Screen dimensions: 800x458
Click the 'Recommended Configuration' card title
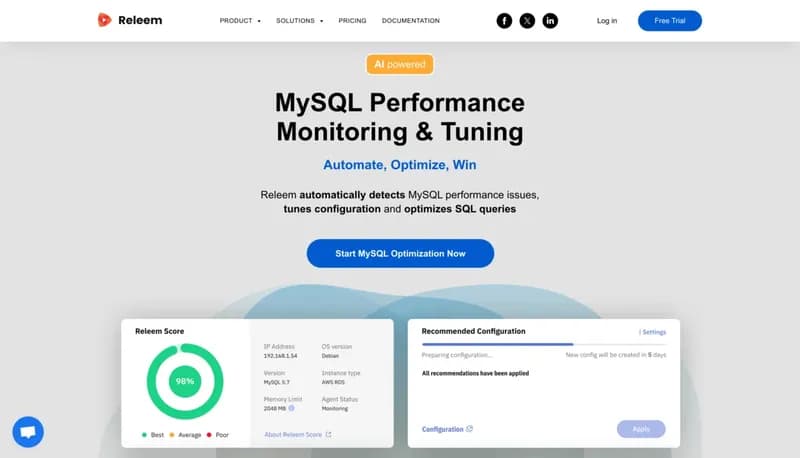(473, 331)
